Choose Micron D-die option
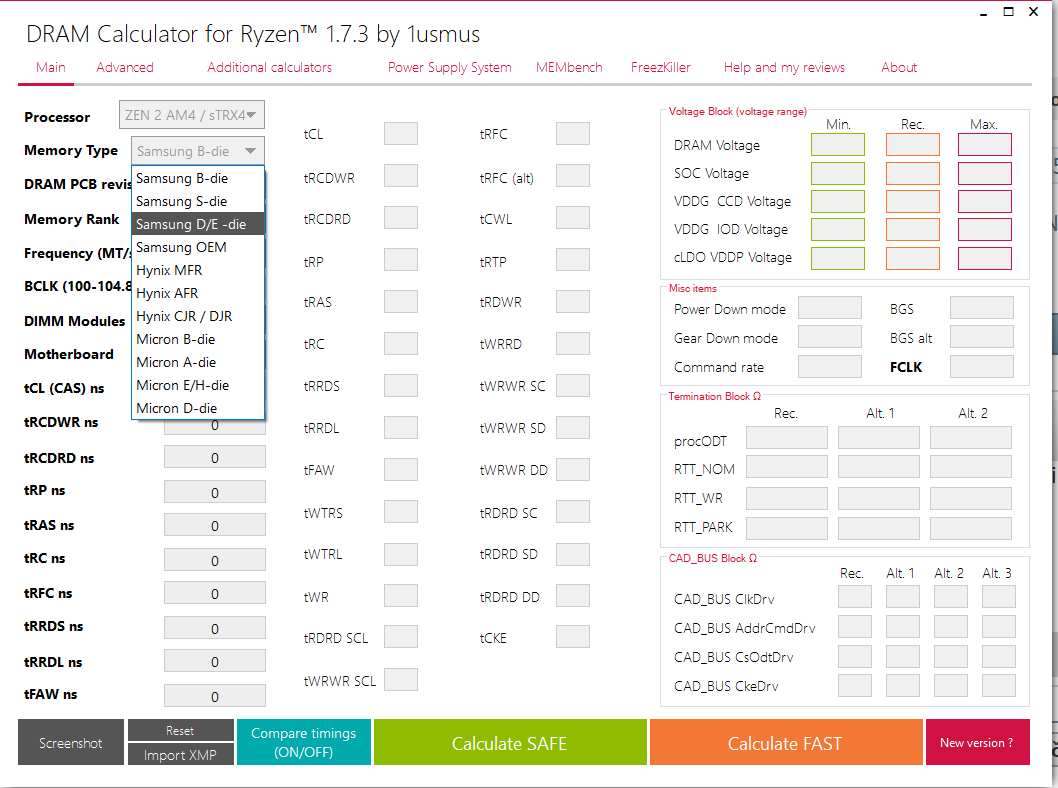Viewport: 1058px width, 788px height. tap(198, 407)
